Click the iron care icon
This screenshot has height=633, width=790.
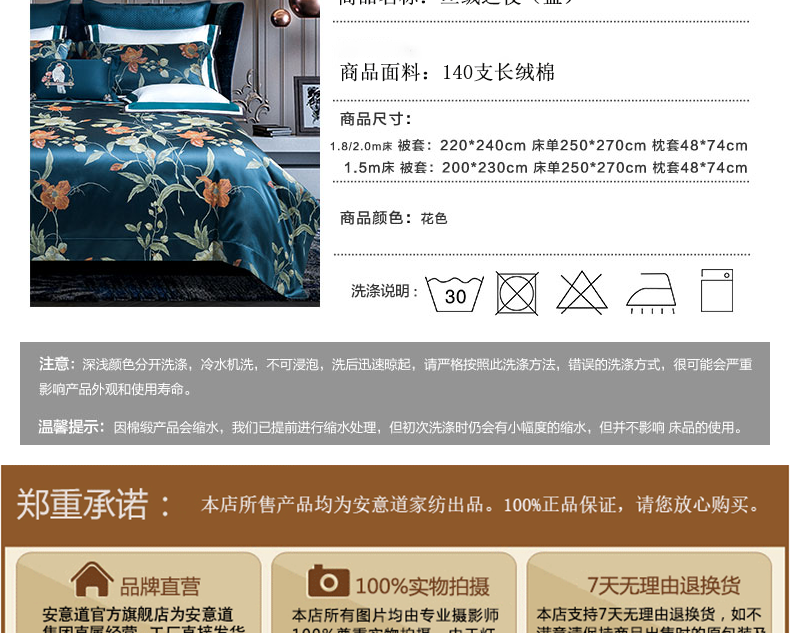(x=651, y=293)
